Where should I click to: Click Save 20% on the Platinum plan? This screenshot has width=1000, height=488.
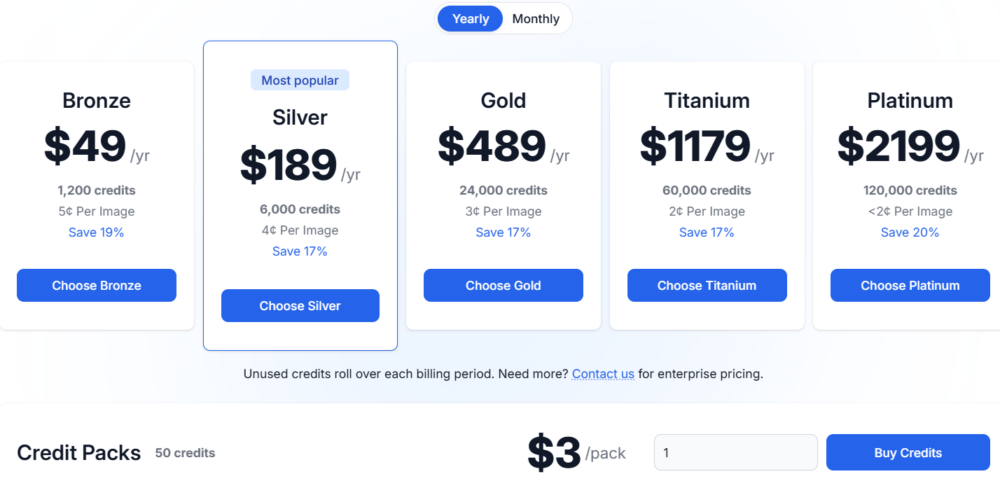pyautogui.click(x=910, y=232)
